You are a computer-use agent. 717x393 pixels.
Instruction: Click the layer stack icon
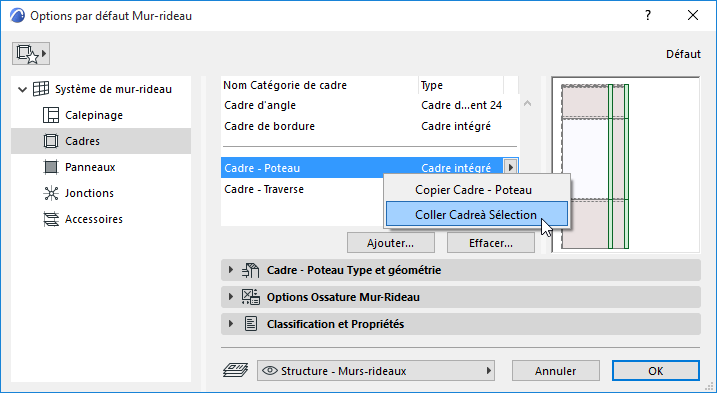(235, 370)
